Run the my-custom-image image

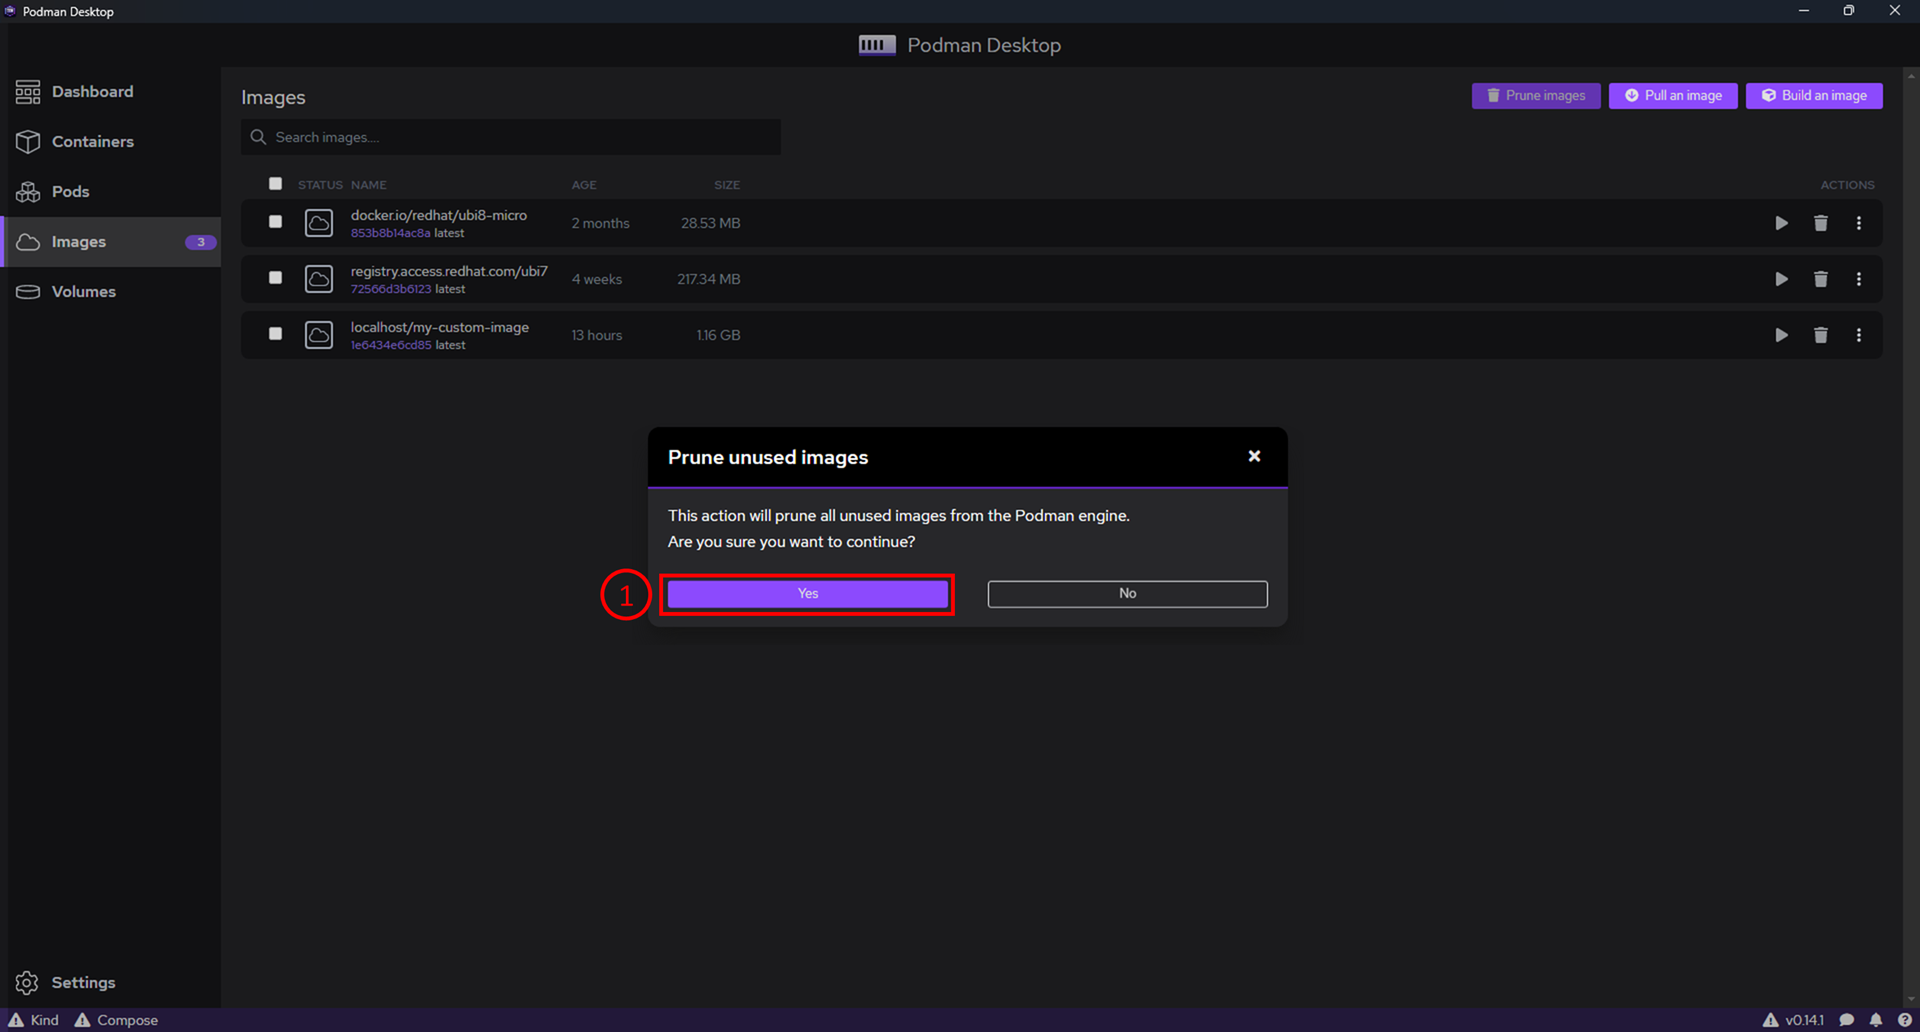click(x=1781, y=335)
